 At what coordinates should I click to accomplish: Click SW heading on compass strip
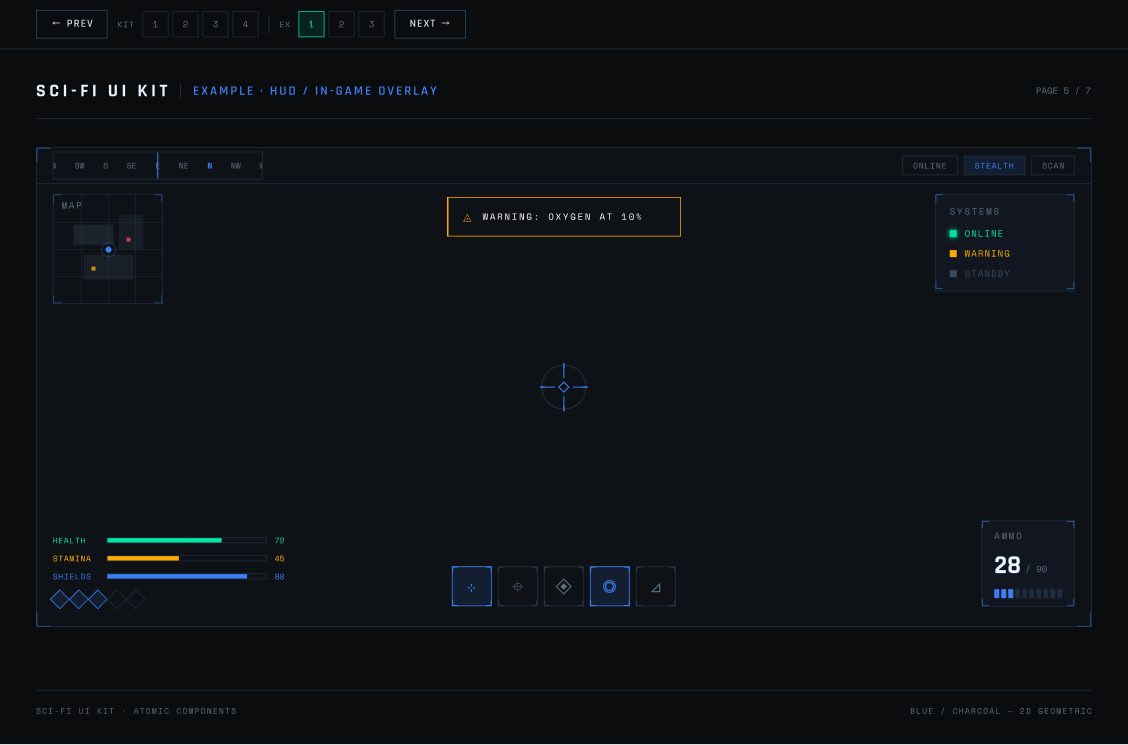click(x=80, y=166)
